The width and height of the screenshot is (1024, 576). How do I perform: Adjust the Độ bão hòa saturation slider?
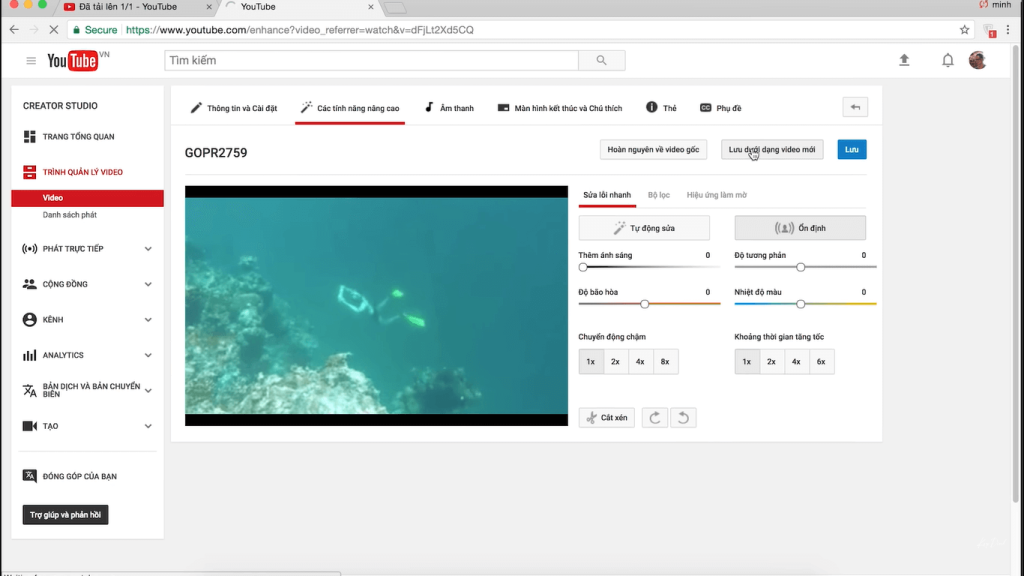pos(645,303)
